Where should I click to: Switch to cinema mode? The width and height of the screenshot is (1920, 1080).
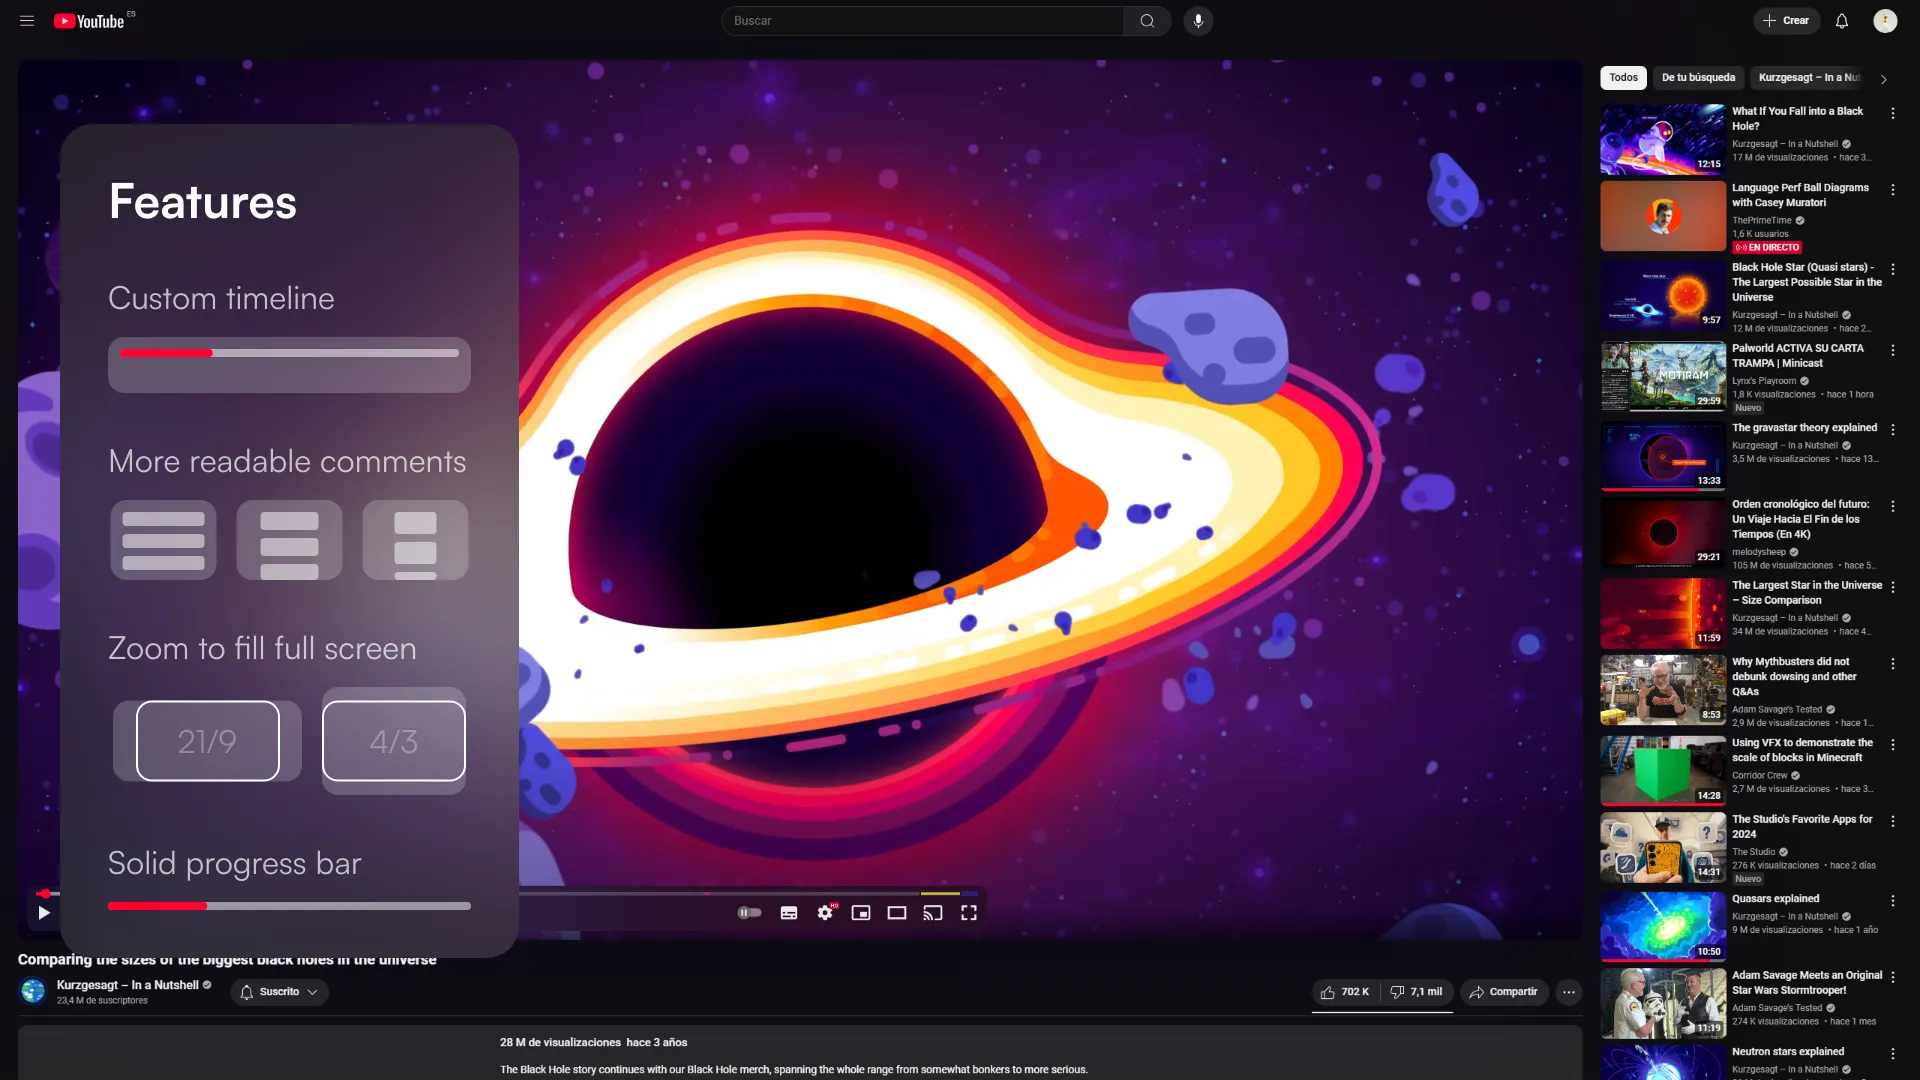click(x=897, y=912)
